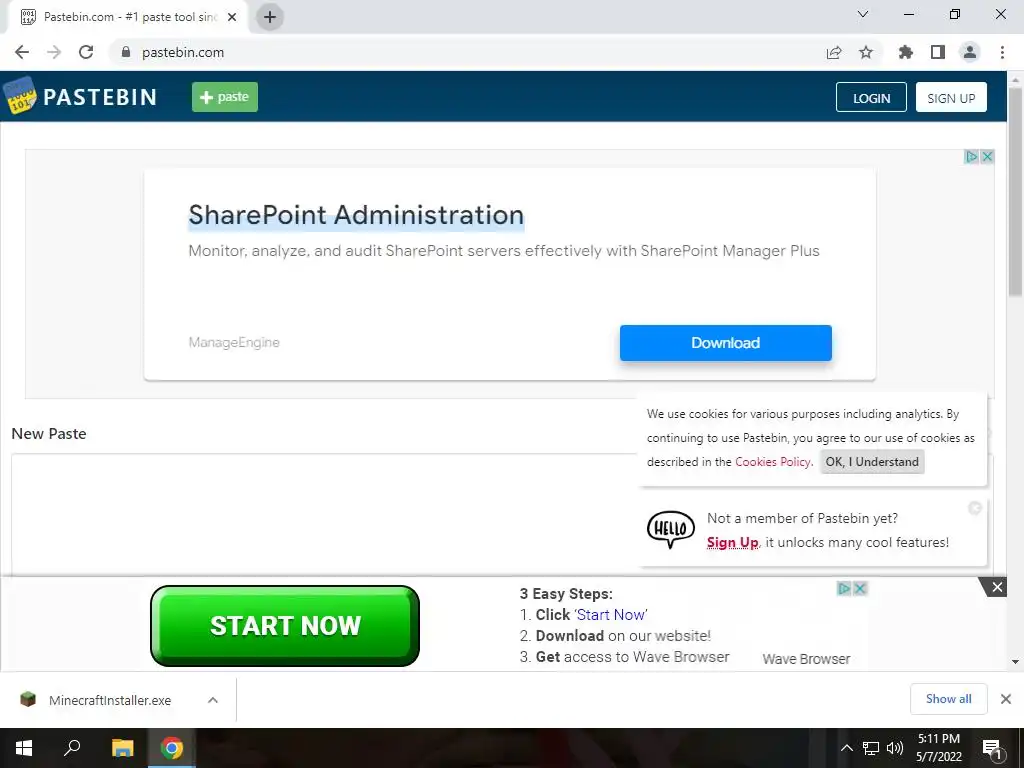Click the browser forward arrow
1024x768 pixels.
[x=54, y=52]
